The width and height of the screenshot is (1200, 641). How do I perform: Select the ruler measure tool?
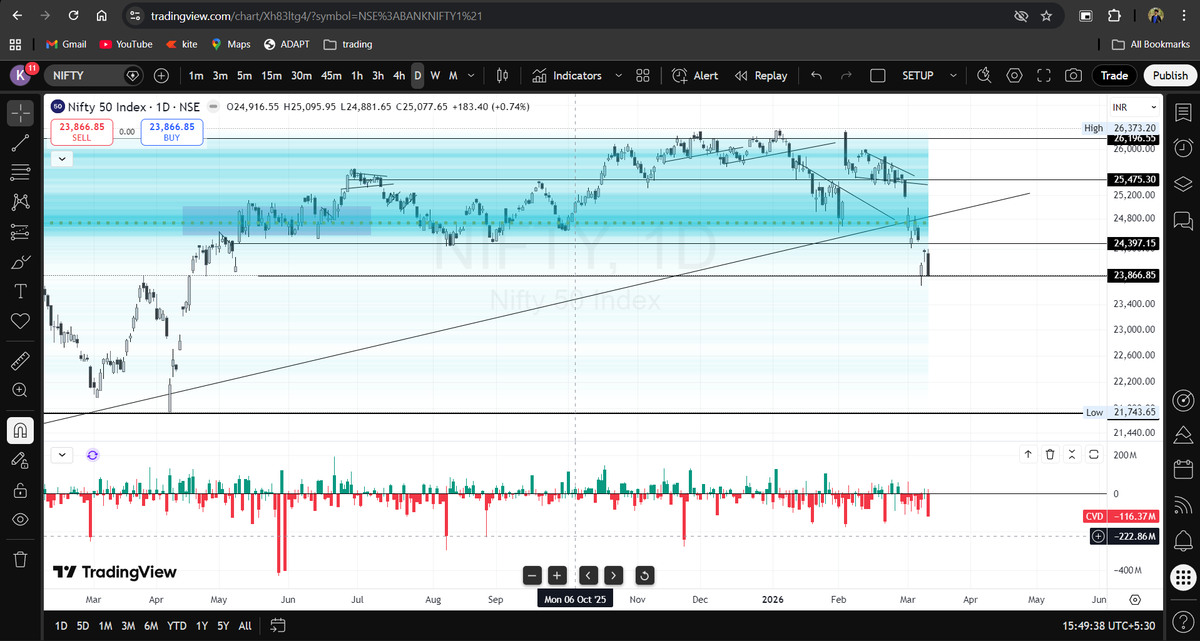20,360
